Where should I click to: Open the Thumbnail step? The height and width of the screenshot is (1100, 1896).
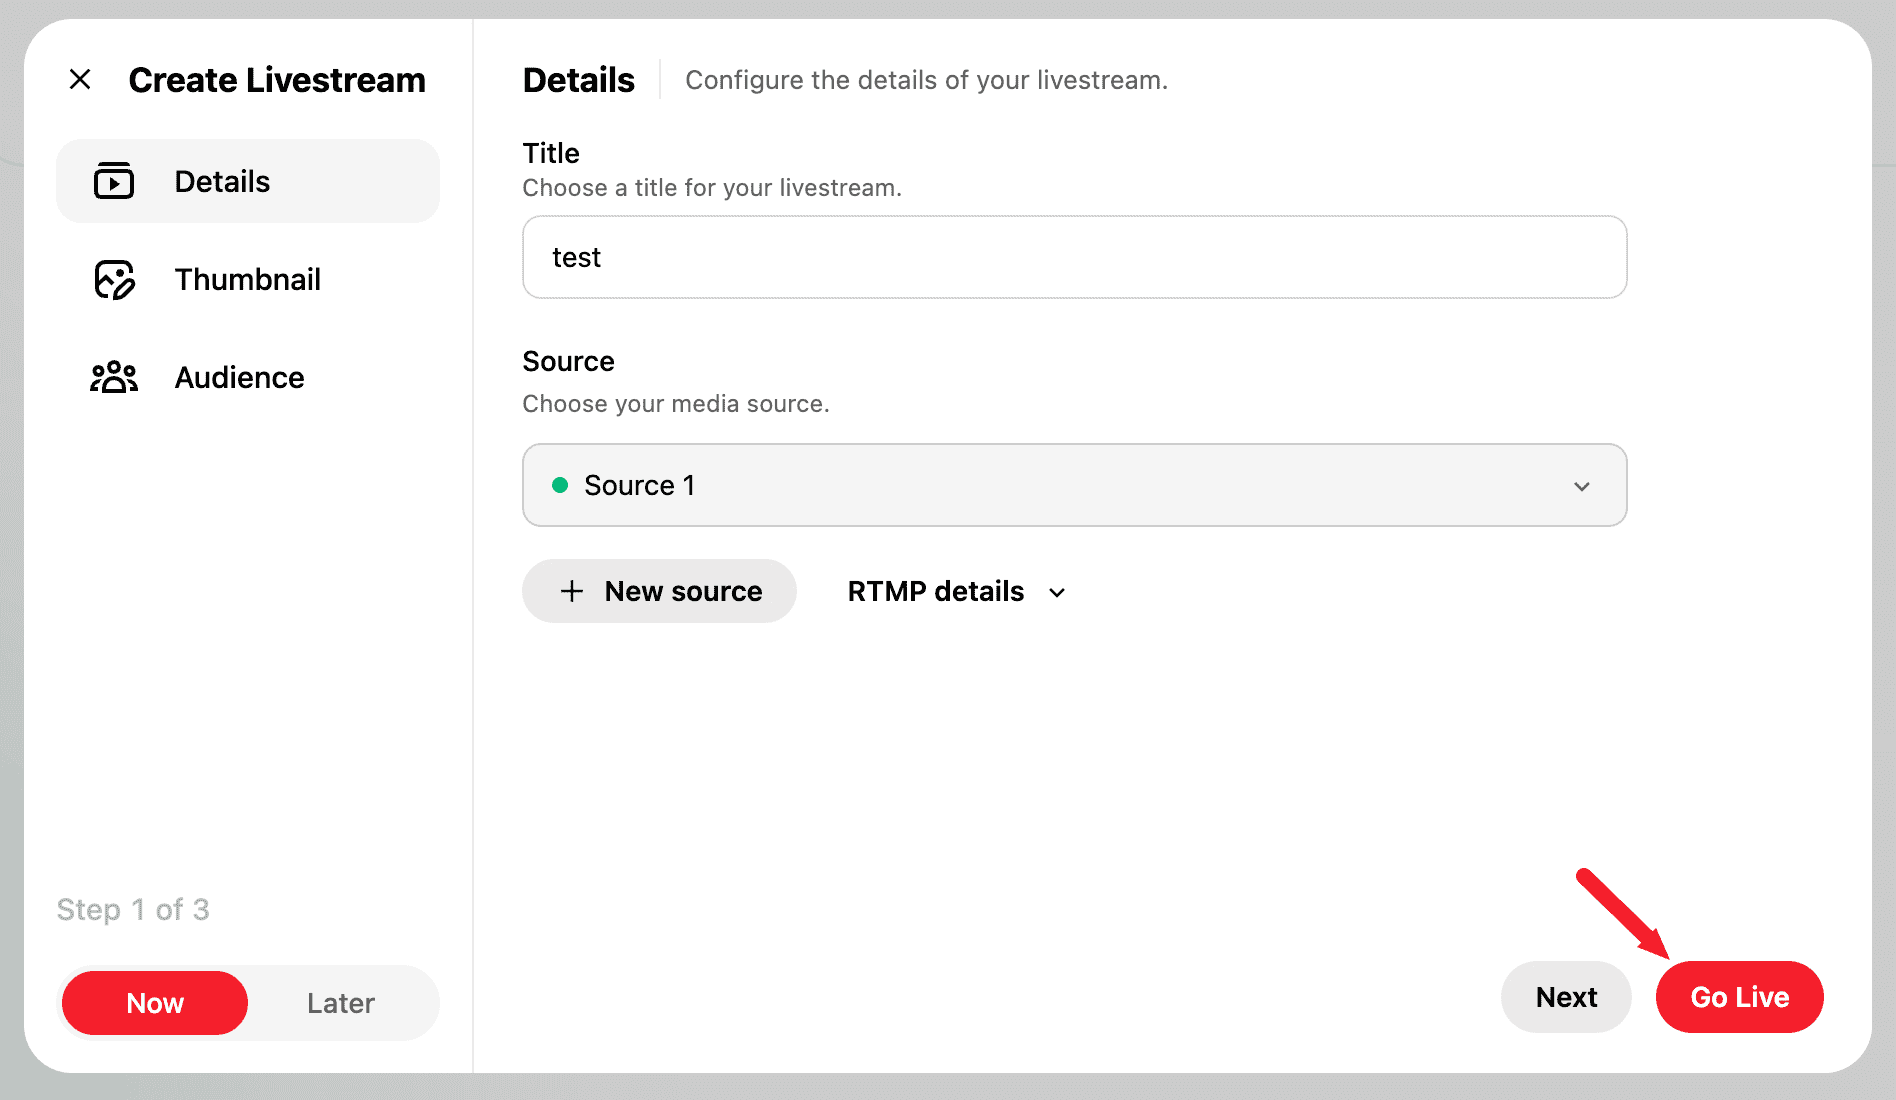pos(248,279)
